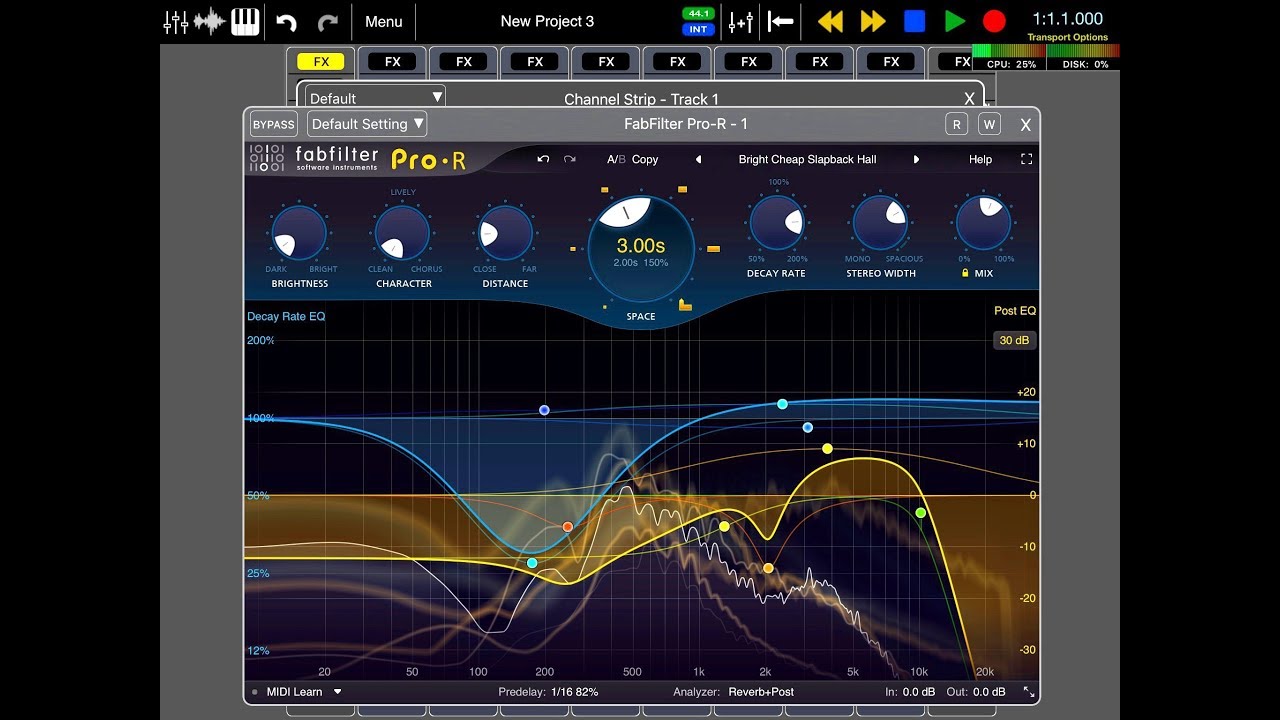Image resolution: width=1280 pixels, height=720 pixels.
Task: Open the mixer view icon
Action: click(x=176, y=21)
